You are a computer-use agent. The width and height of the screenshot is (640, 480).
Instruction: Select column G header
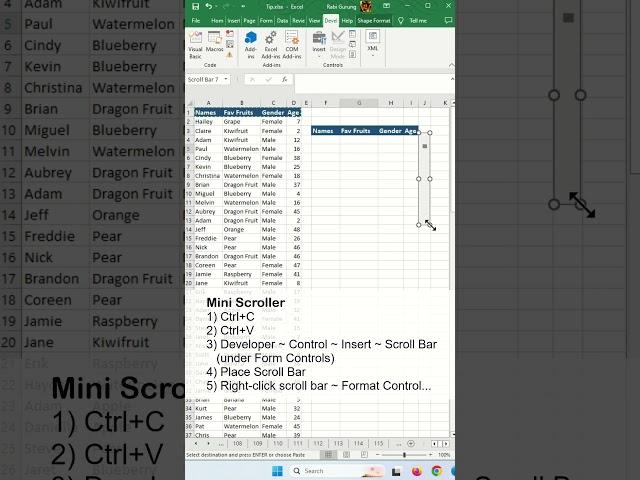359,103
